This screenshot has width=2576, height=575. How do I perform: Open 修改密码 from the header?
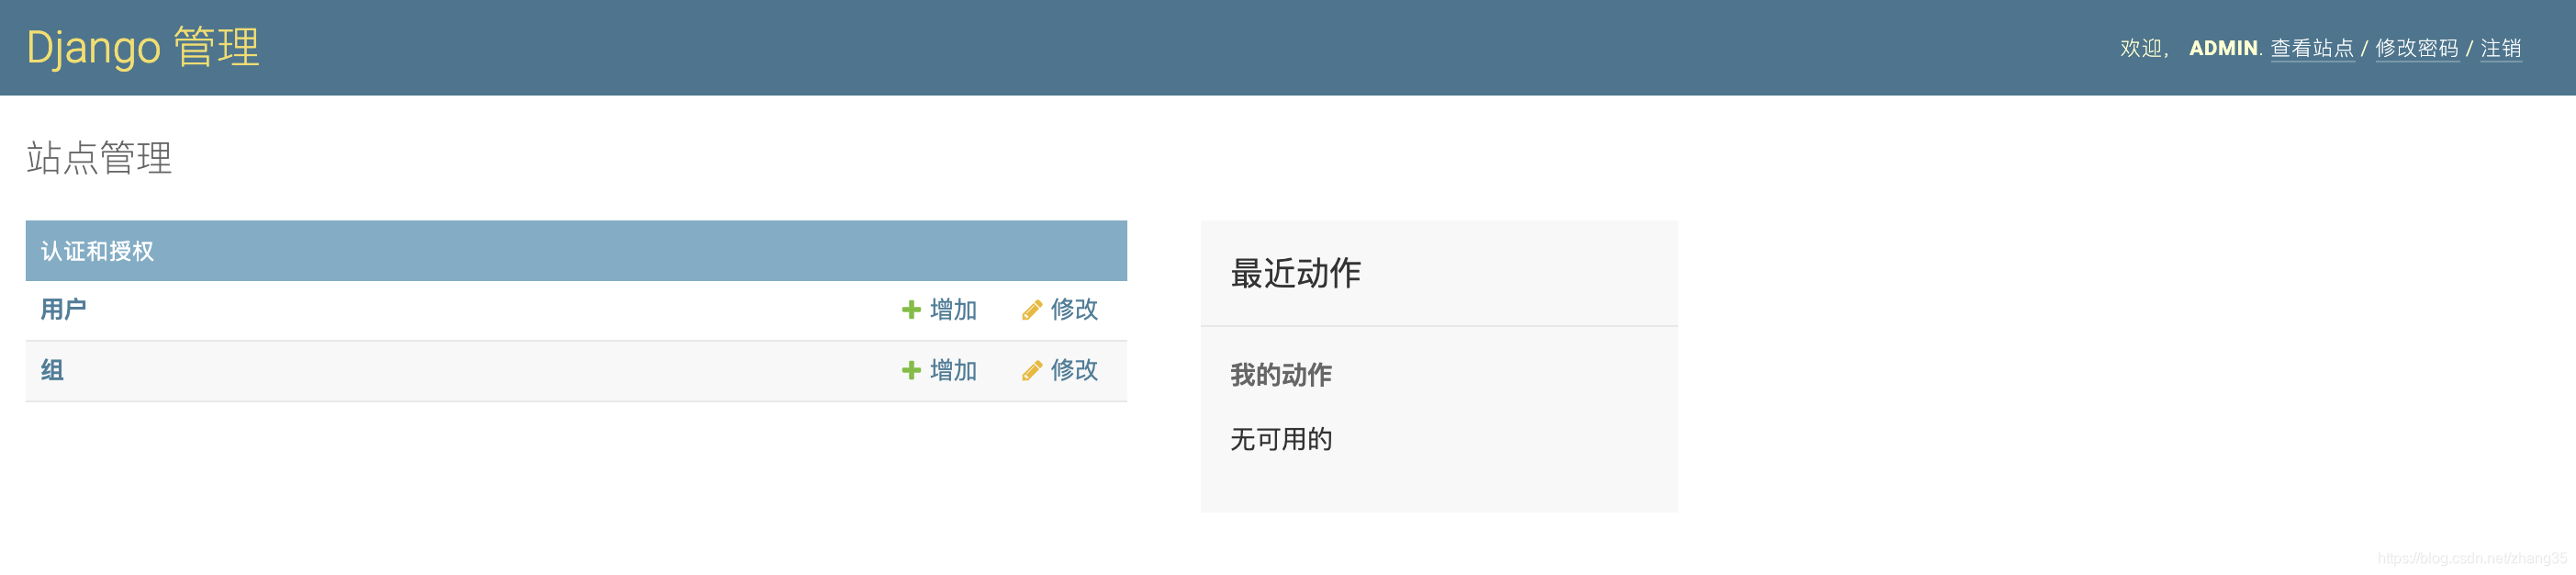point(2415,48)
